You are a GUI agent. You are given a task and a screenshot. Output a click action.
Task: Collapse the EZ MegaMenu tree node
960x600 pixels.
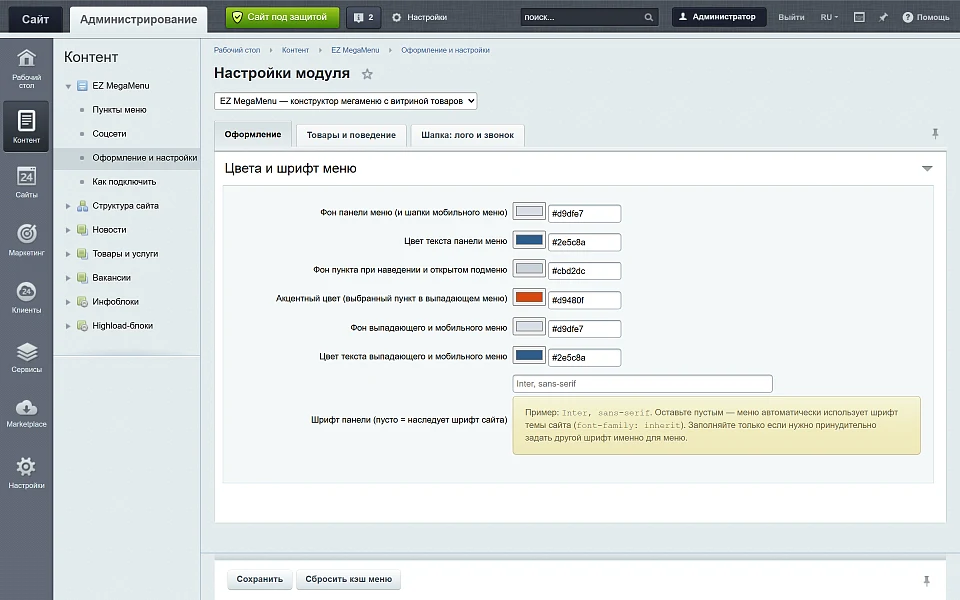tap(68, 86)
